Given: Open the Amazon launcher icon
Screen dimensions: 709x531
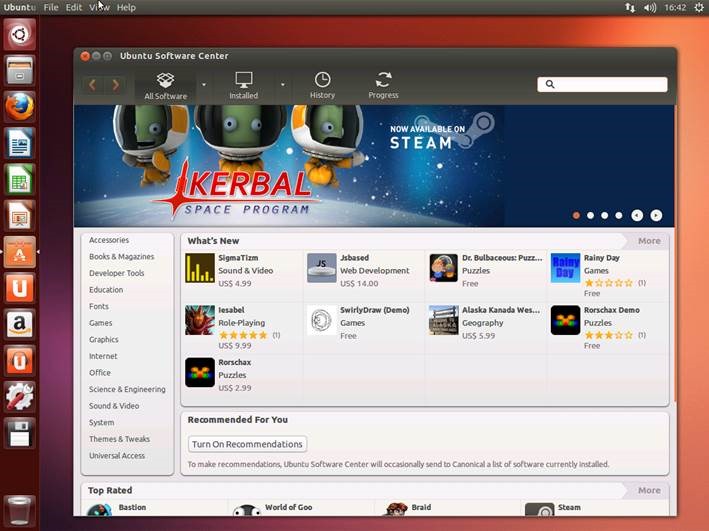Looking at the screenshot, I should click(19, 324).
